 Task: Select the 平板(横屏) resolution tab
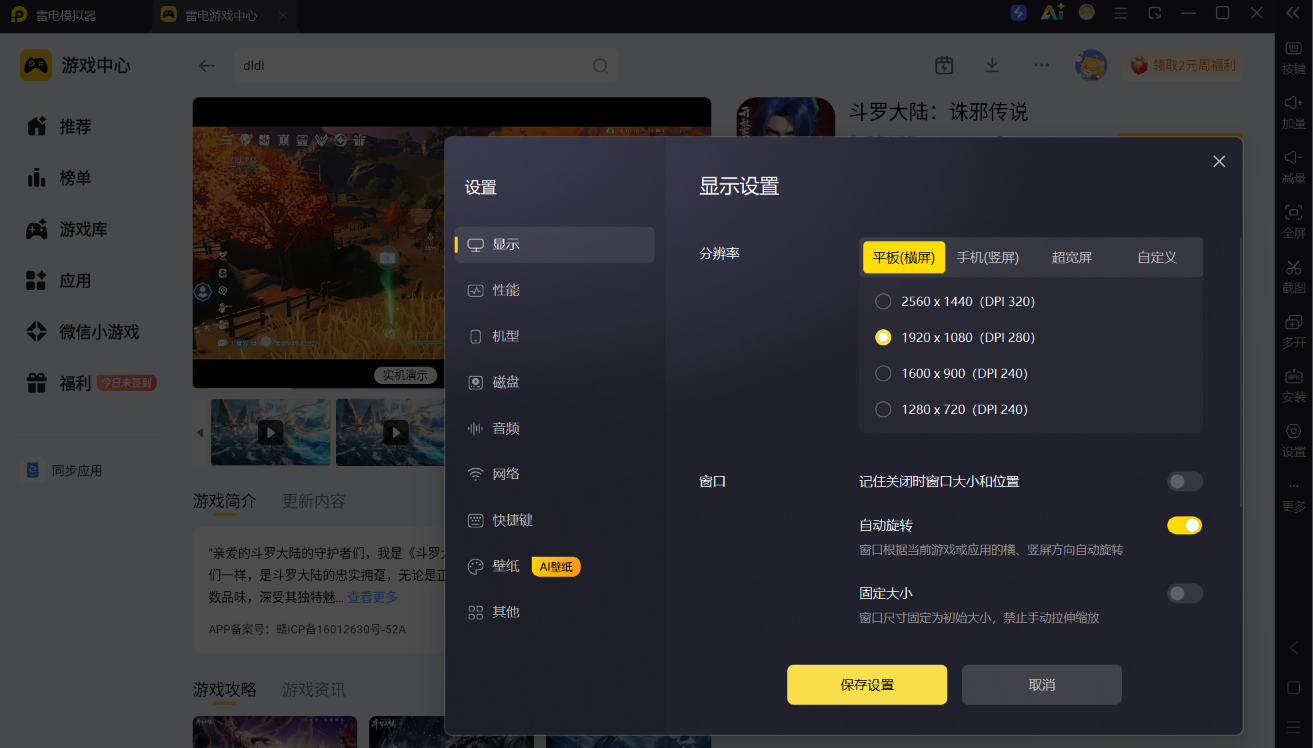(x=904, y=257)
